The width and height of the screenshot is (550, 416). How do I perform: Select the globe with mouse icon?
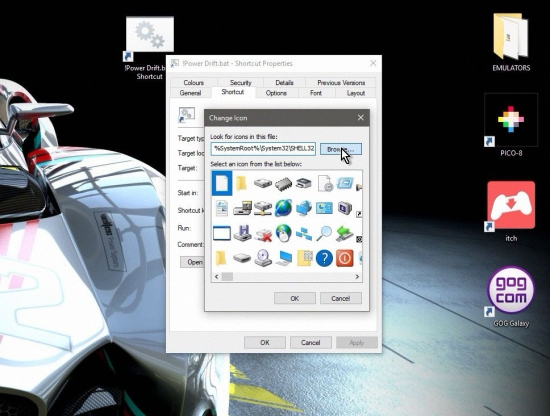[x=283, y=233]
